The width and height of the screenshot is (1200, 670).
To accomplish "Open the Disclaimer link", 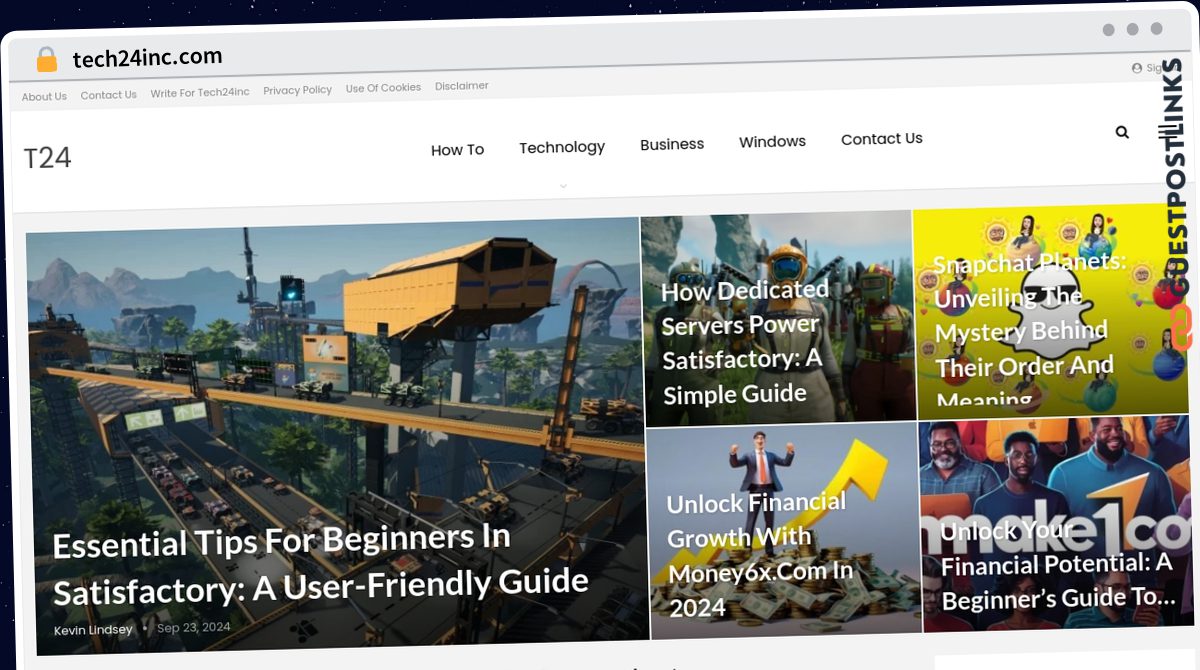I will pyautogui.click(x=462, y=86).
